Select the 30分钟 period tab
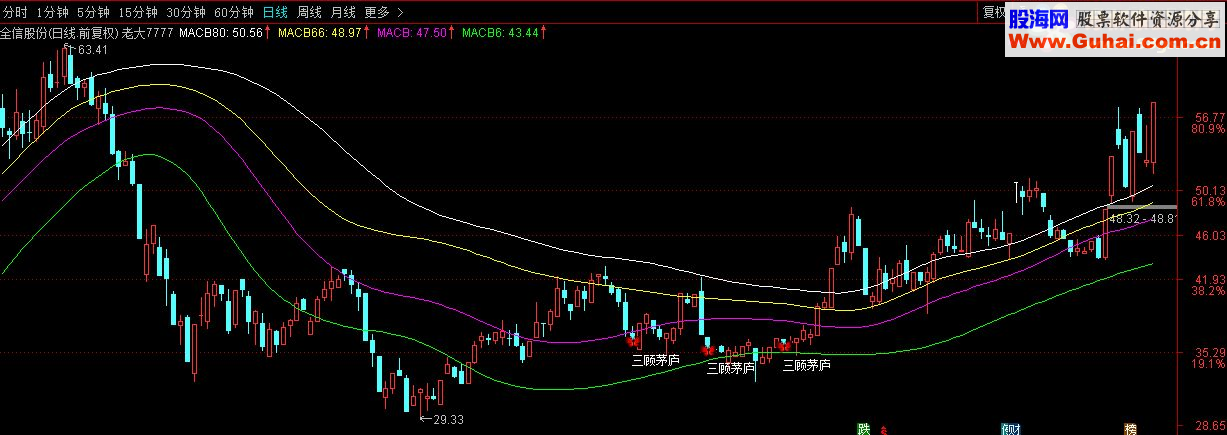The height and width of the screenshot is (435, 1227). tap(186, 13)
